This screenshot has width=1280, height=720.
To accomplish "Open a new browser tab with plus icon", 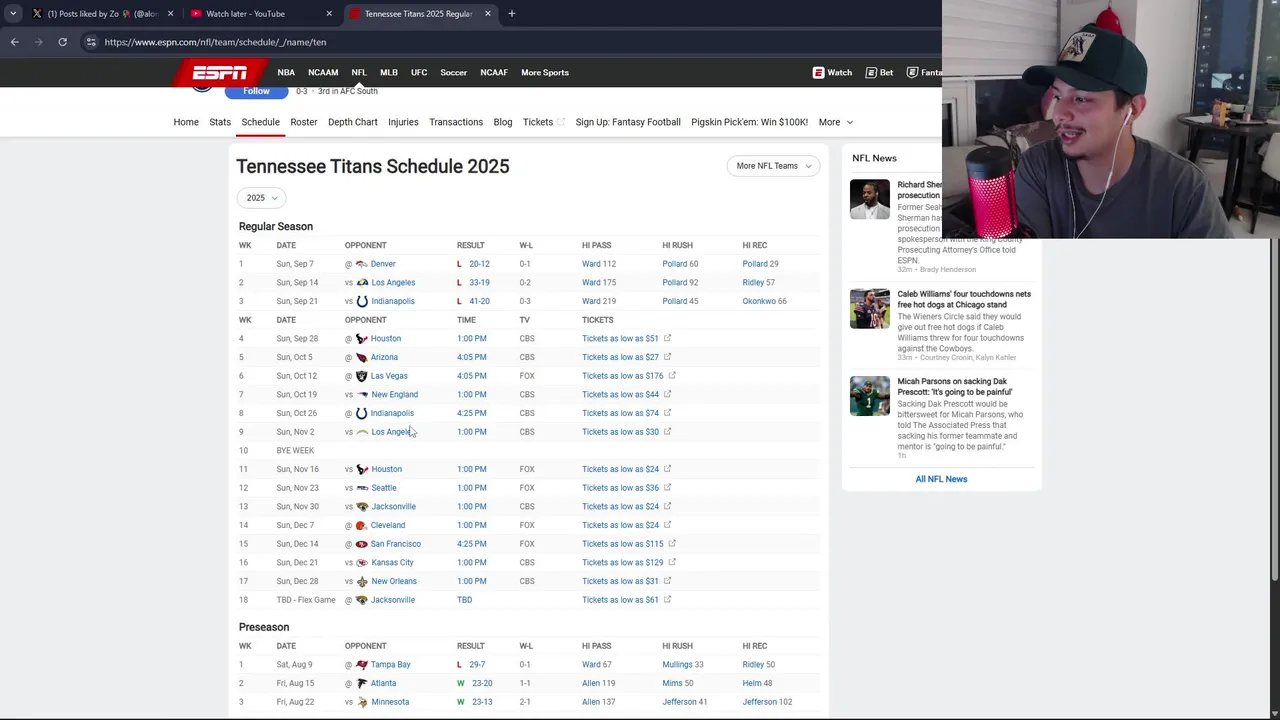I will tap(511, 14).
